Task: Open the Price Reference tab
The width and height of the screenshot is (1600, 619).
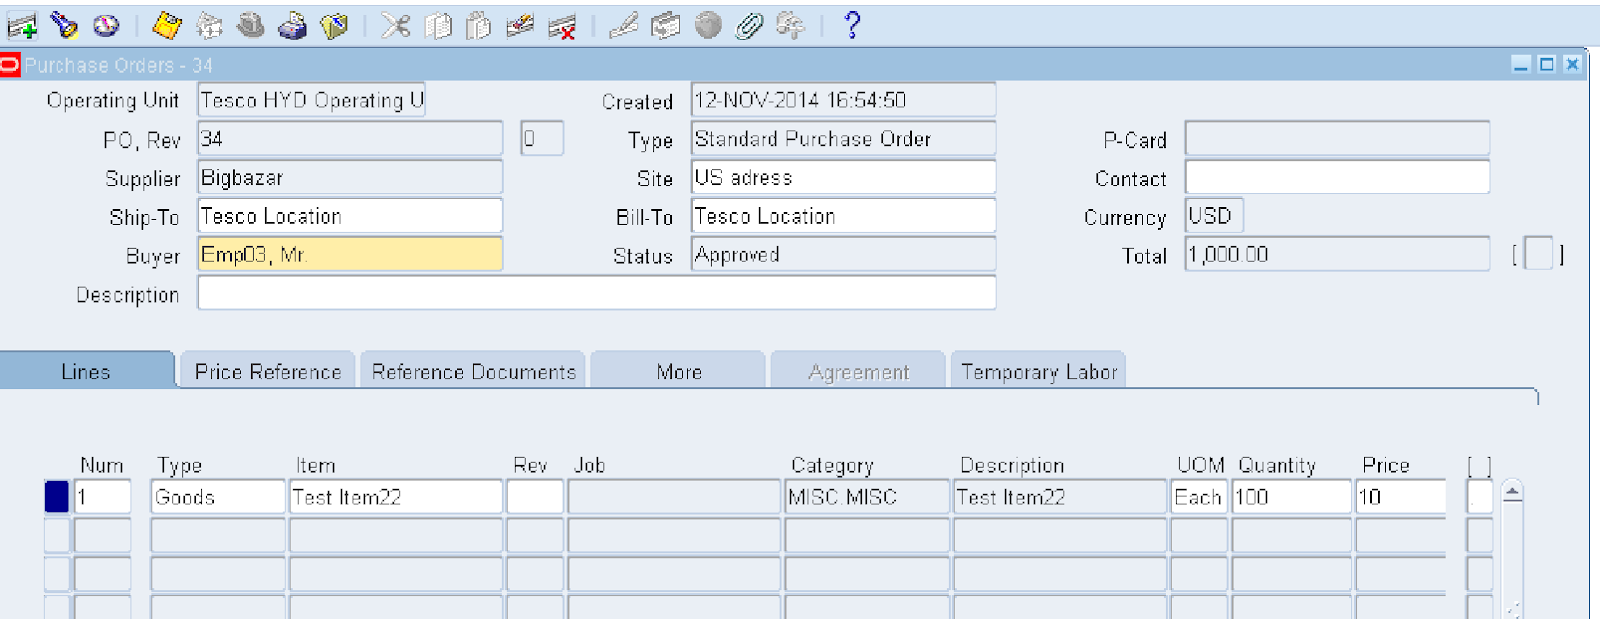Action: (x=267, y=371)
